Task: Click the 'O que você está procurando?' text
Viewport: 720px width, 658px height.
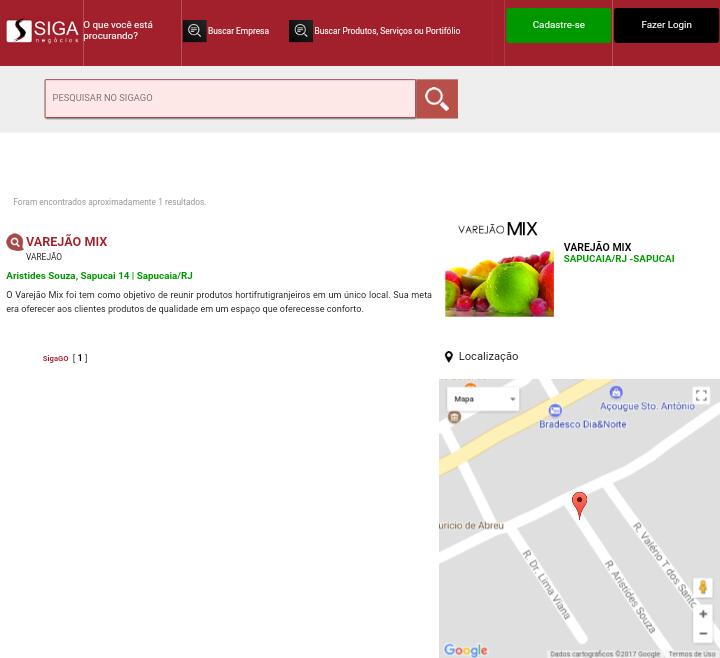Action: (x=118, y=30)
